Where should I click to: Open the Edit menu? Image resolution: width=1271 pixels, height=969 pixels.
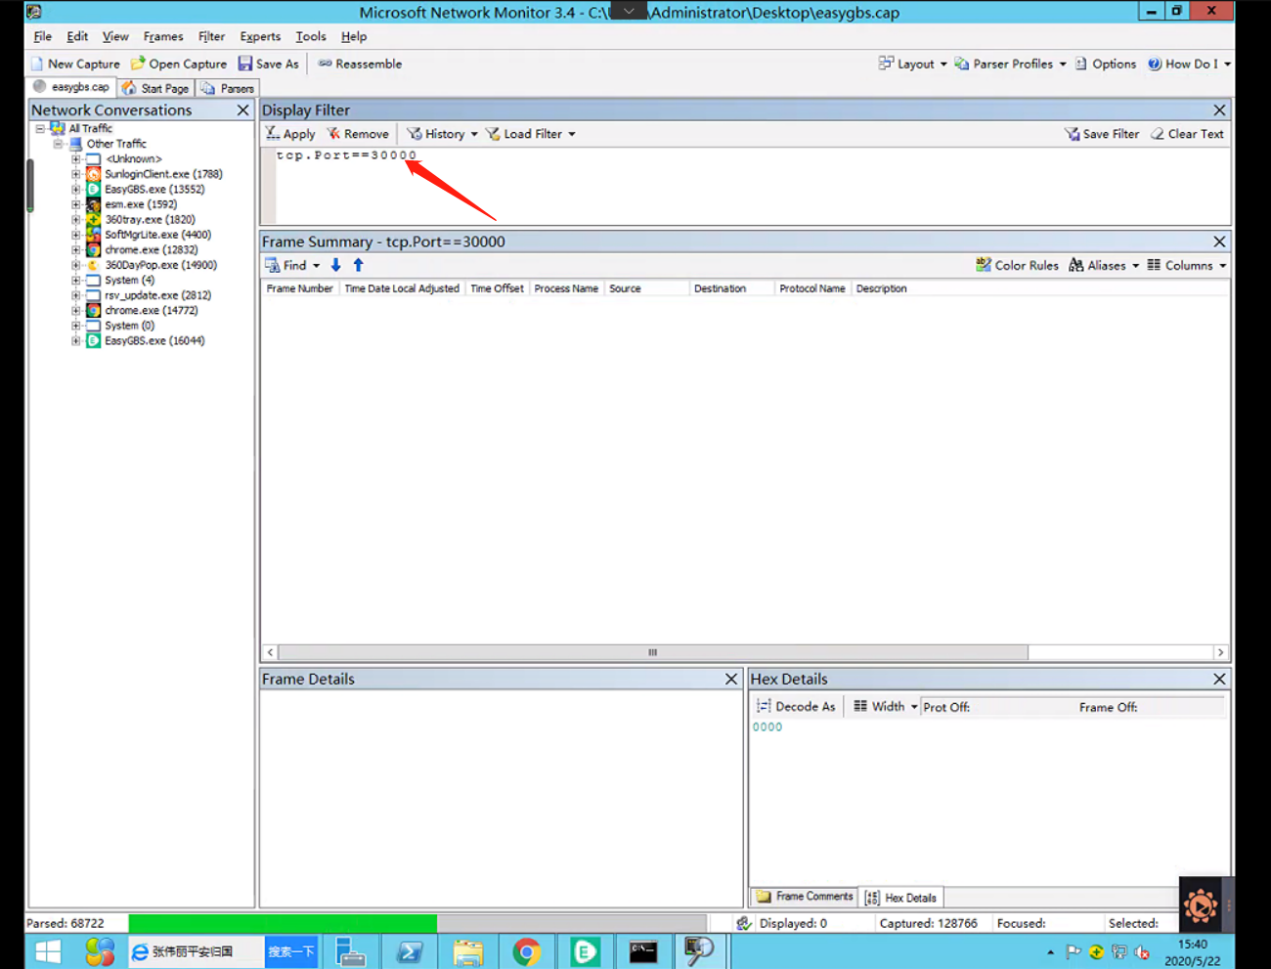[77, 37]
